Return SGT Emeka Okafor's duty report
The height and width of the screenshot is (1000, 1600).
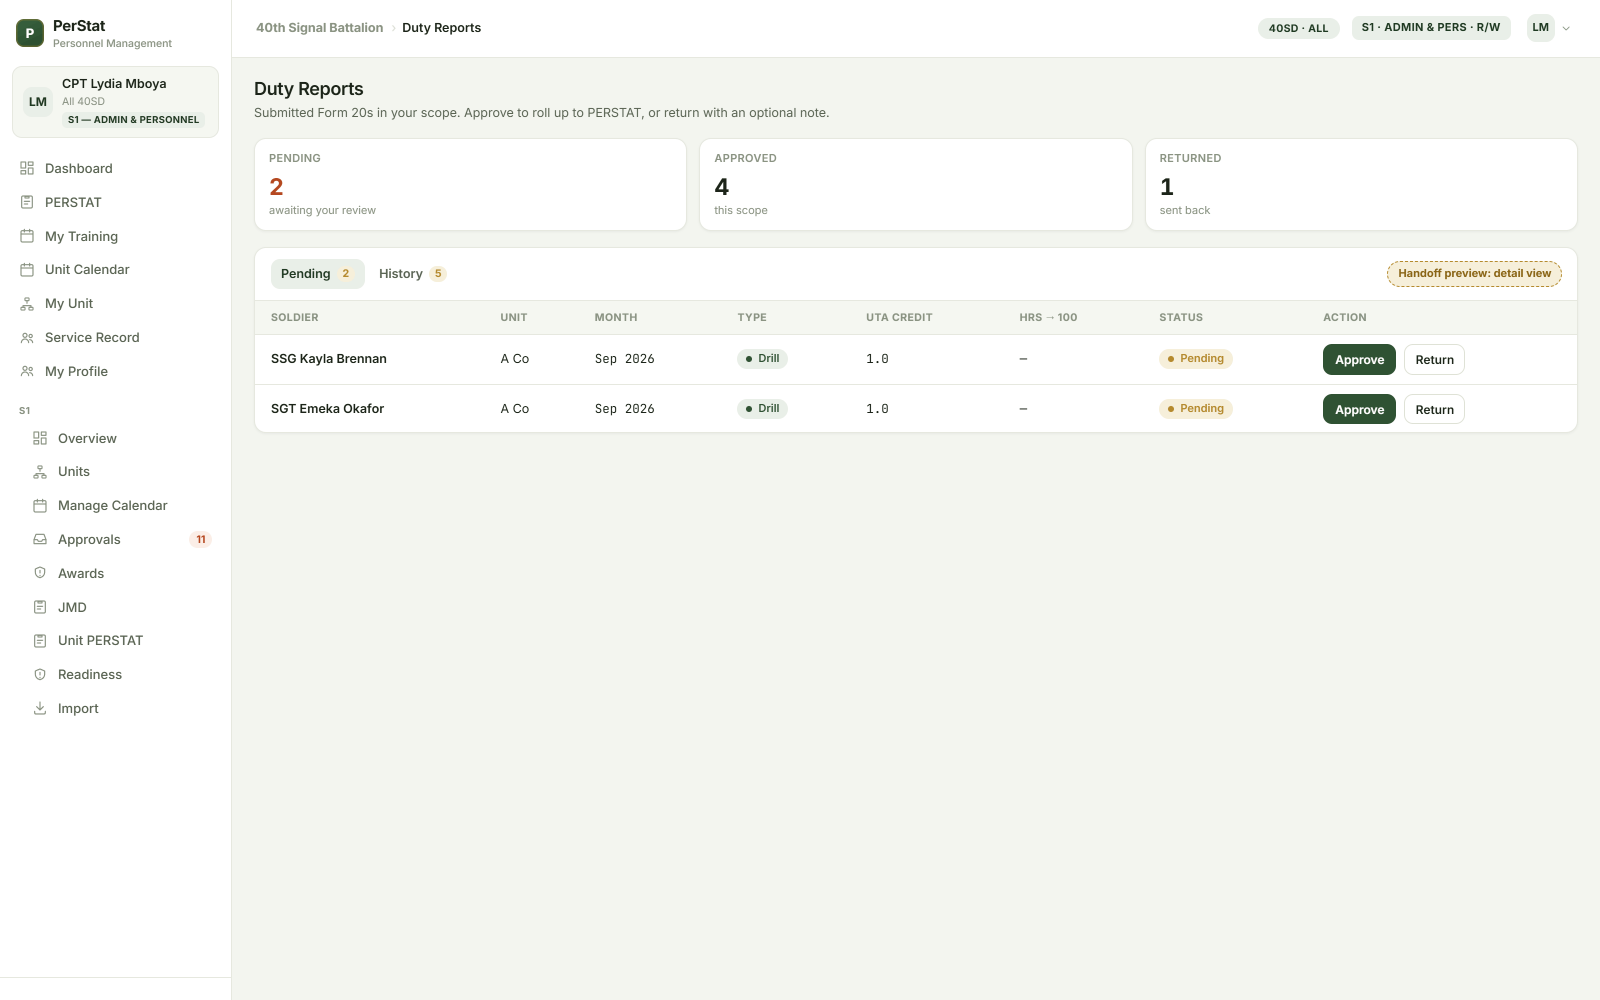click(1434, 409)
